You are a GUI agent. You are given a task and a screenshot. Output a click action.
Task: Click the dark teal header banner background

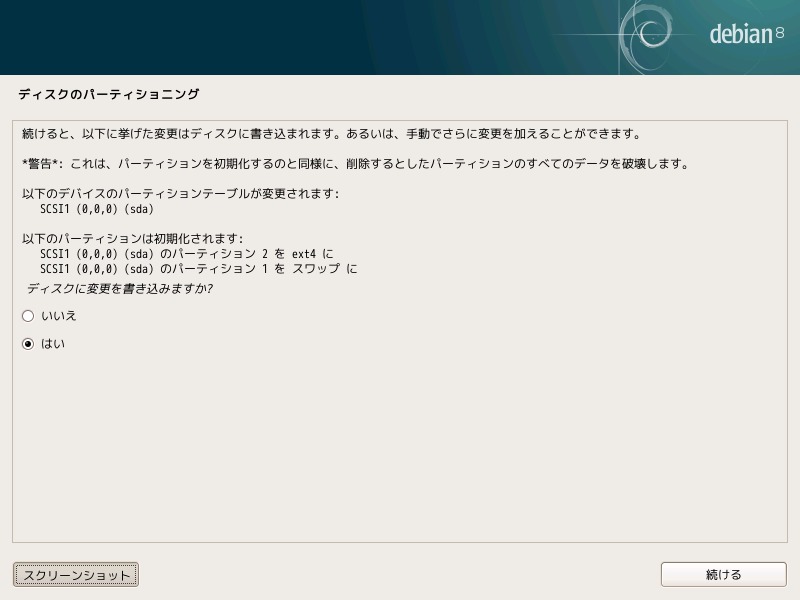tap(255, 37)
